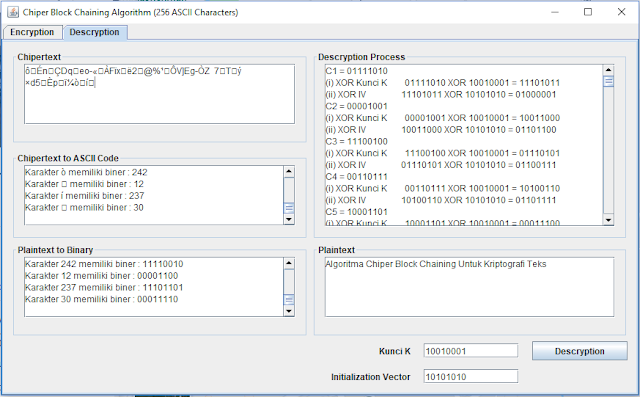Click 'Karakter 12 memiliki biner : 00001100'

[102, 276]
